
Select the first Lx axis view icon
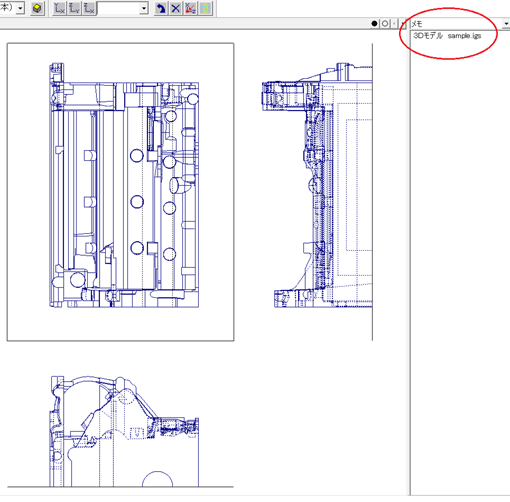pyautogui.click(x=60, y=8)
